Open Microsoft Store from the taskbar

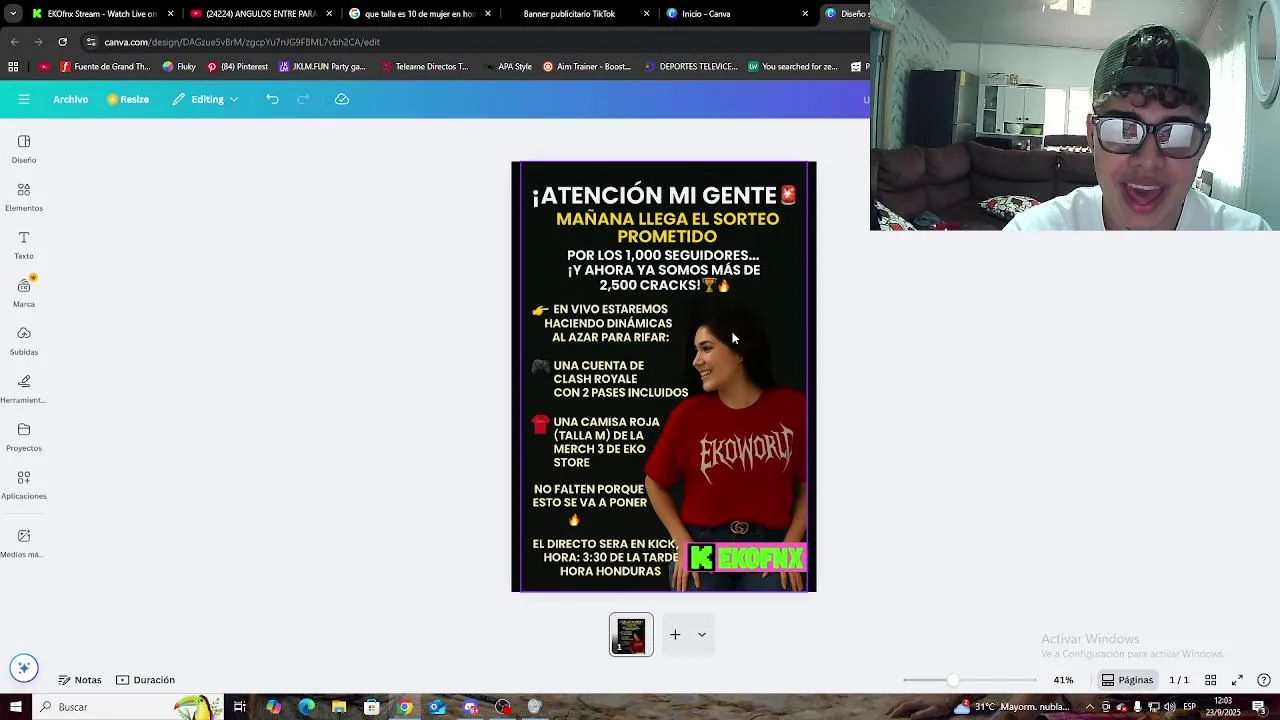coord(371,707)
